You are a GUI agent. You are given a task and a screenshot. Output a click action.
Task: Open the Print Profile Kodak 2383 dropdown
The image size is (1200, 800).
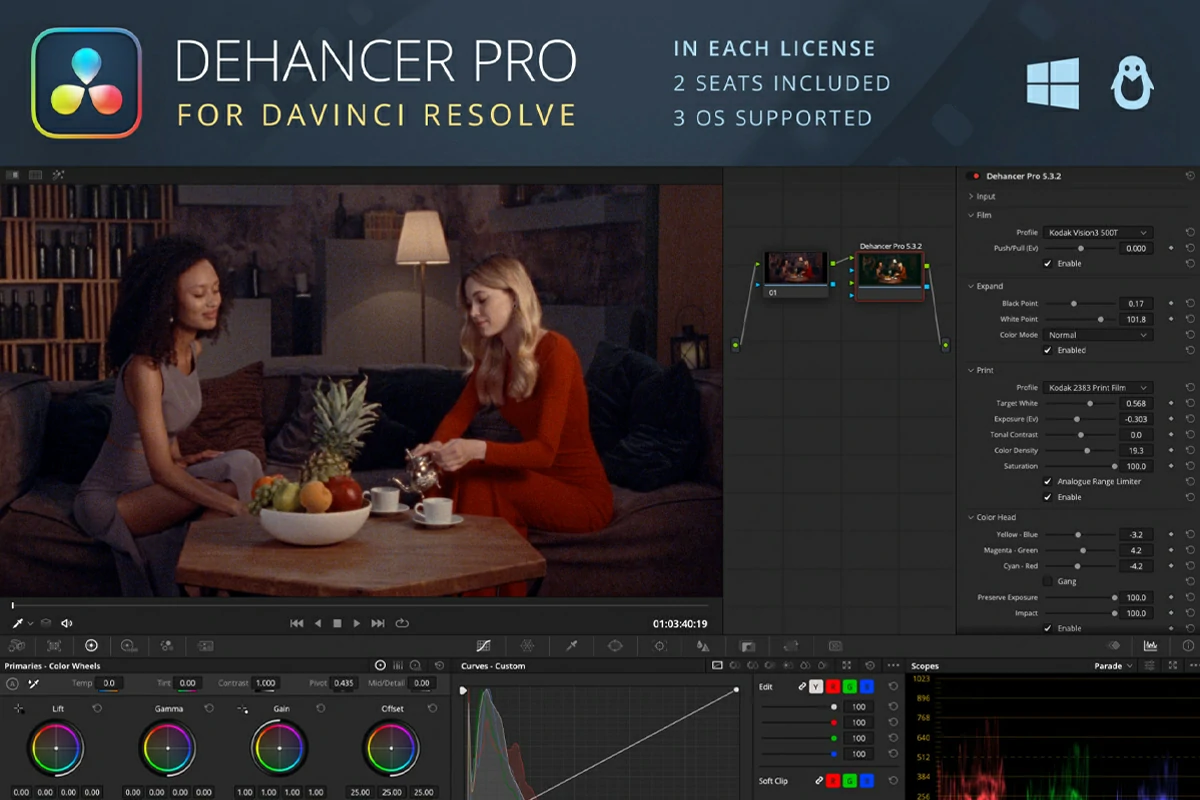[x=1098, y=387]
